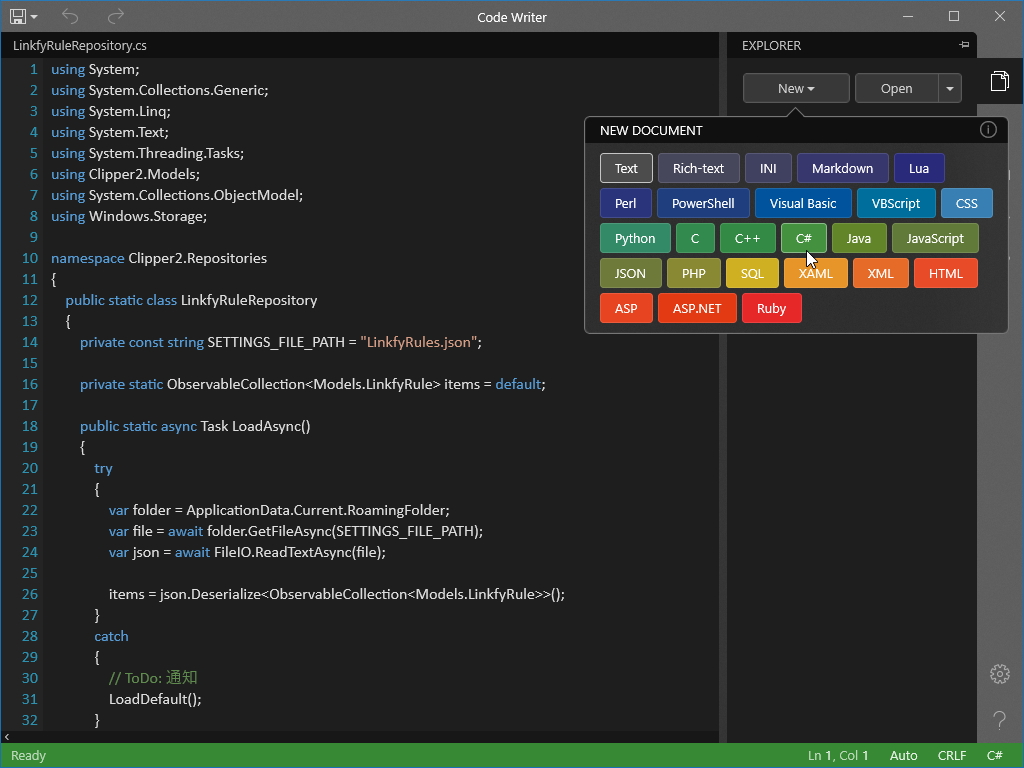This screenshot has width=1024, height=768.
Task: Click the horizontal scrollbar left arrow
Action: click(x=7, y=737)
